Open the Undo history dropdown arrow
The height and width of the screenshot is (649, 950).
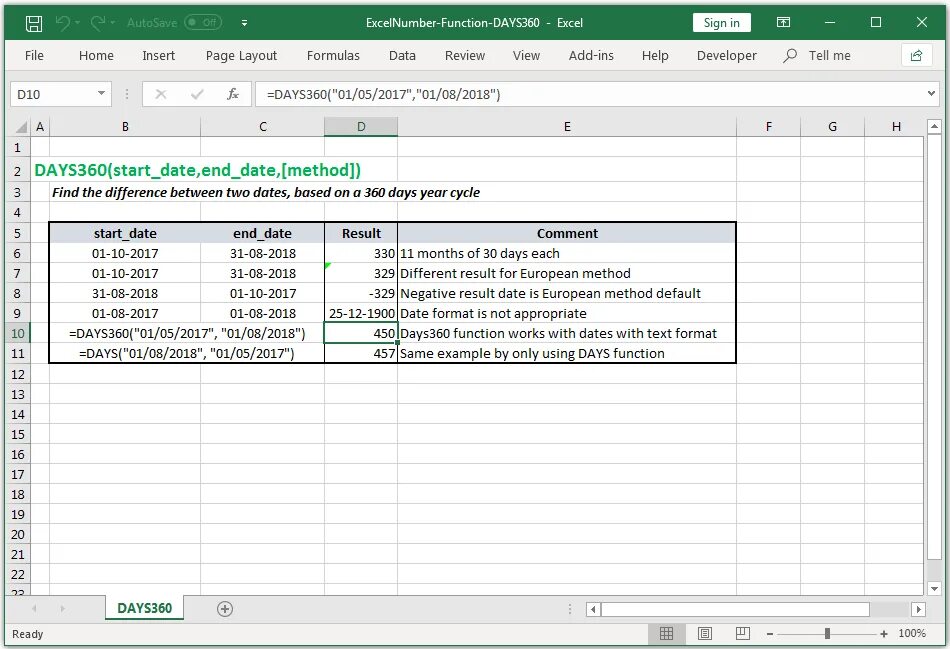point(78,23)
